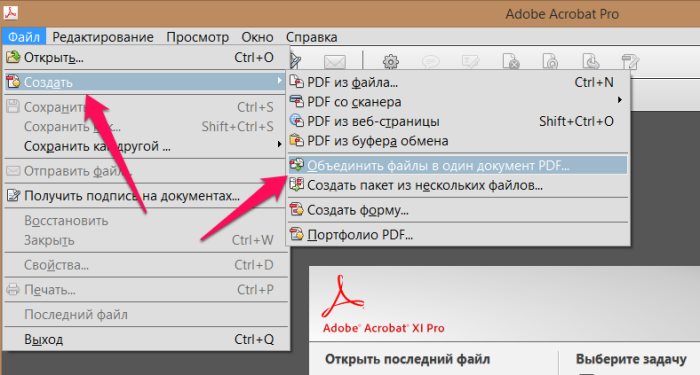
Task: Choose PDF со сканера submenu entry
Action: (x=458, y=102)
